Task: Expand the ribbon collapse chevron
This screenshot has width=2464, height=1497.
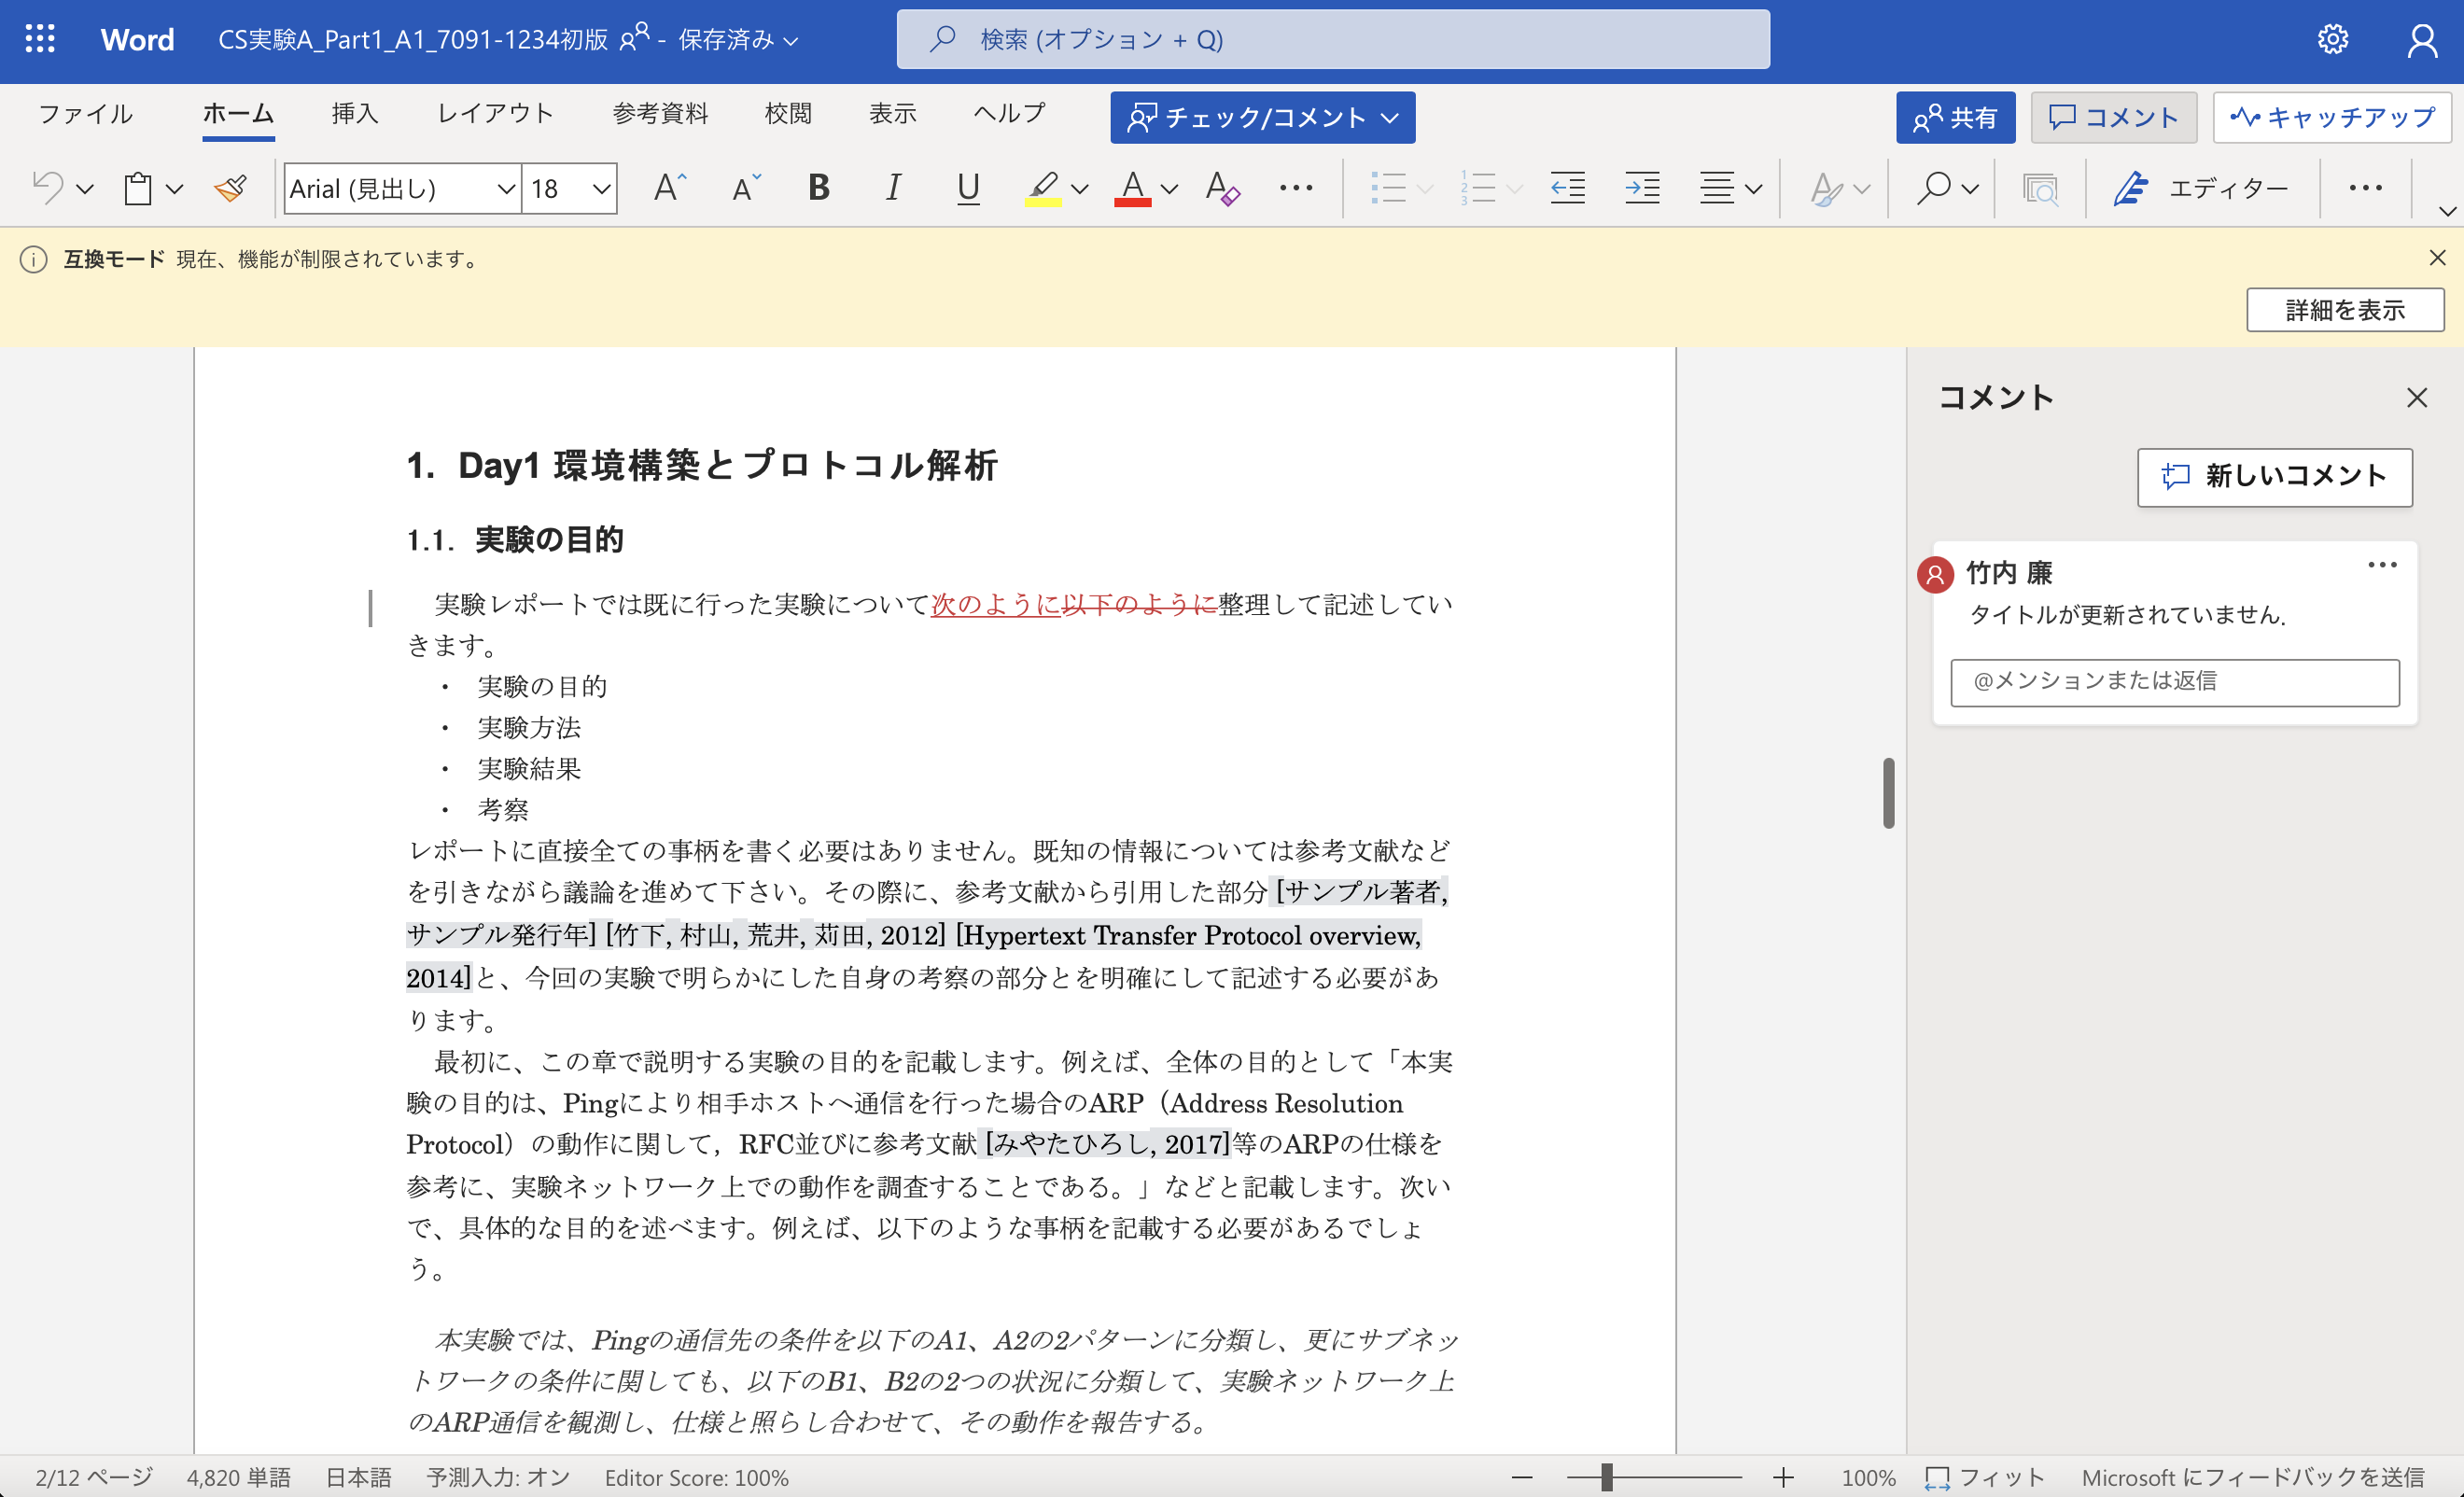Action: (x=2447, y=211)
